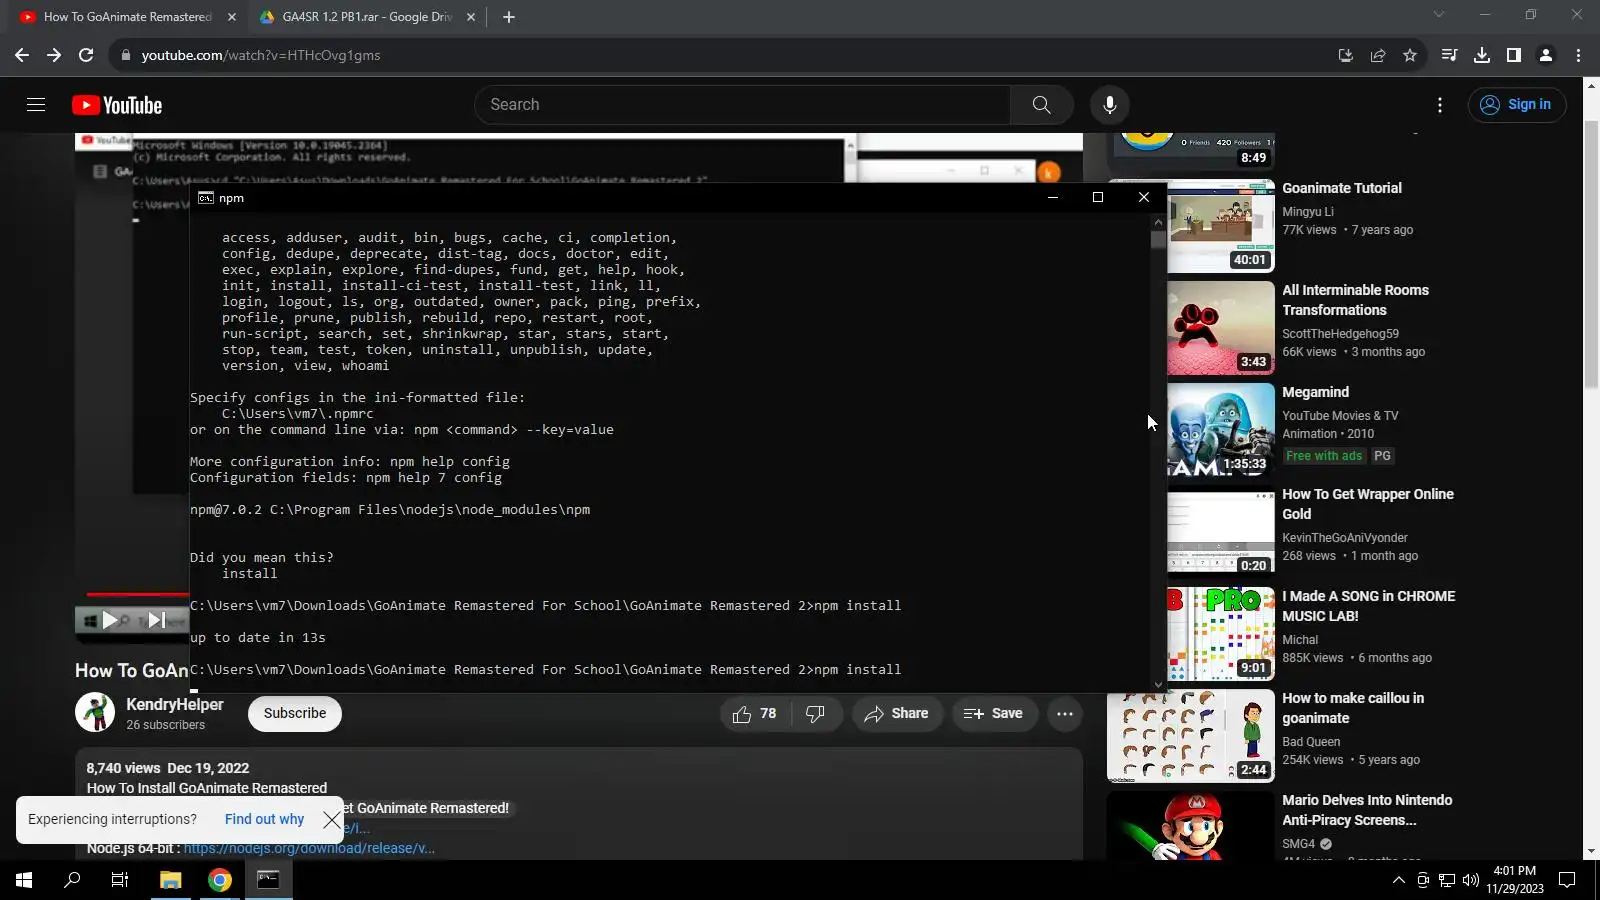Image resolution: width=1600 pixels, height=900 pixels.
Task: Close the Google Drive tab
Action: click(x=471, y=17)
